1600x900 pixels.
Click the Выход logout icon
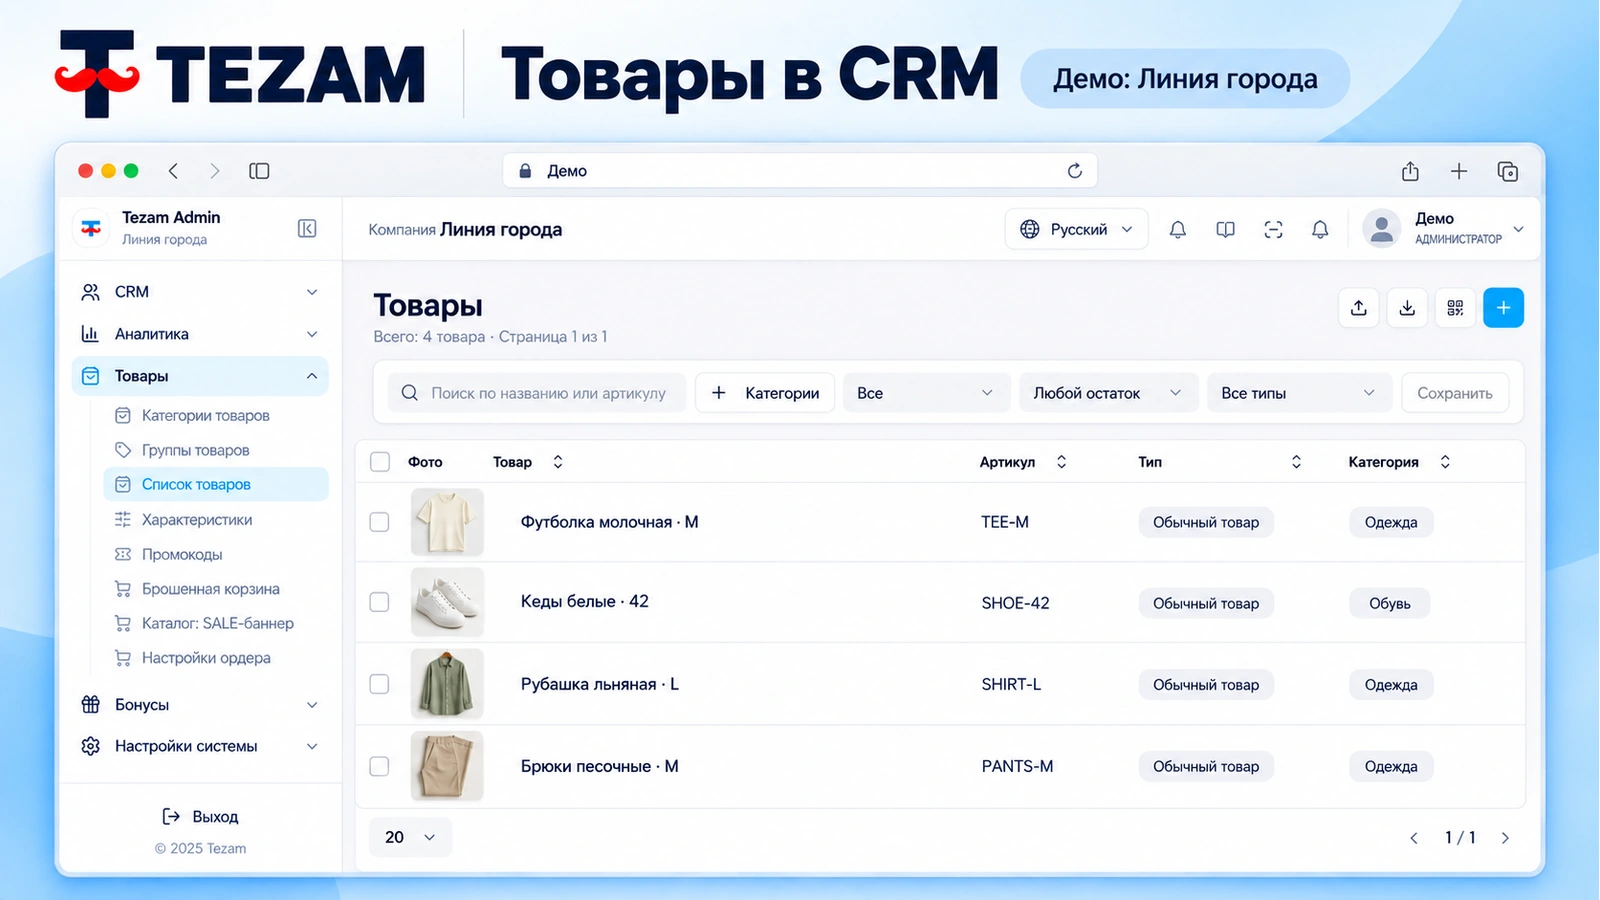(171, 817)
